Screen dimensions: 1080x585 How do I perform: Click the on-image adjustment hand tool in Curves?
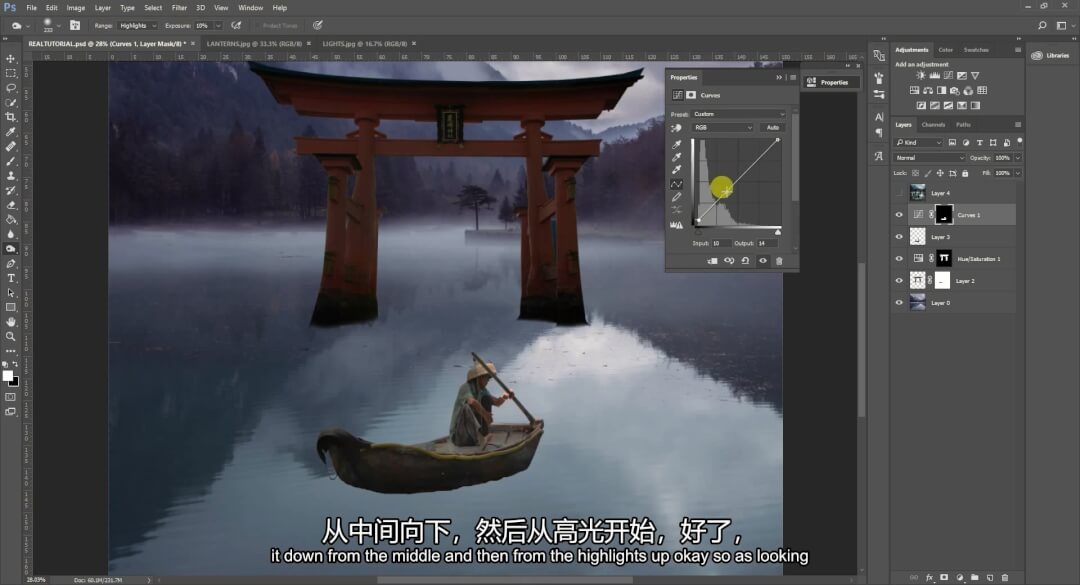[x=676, y=128]
